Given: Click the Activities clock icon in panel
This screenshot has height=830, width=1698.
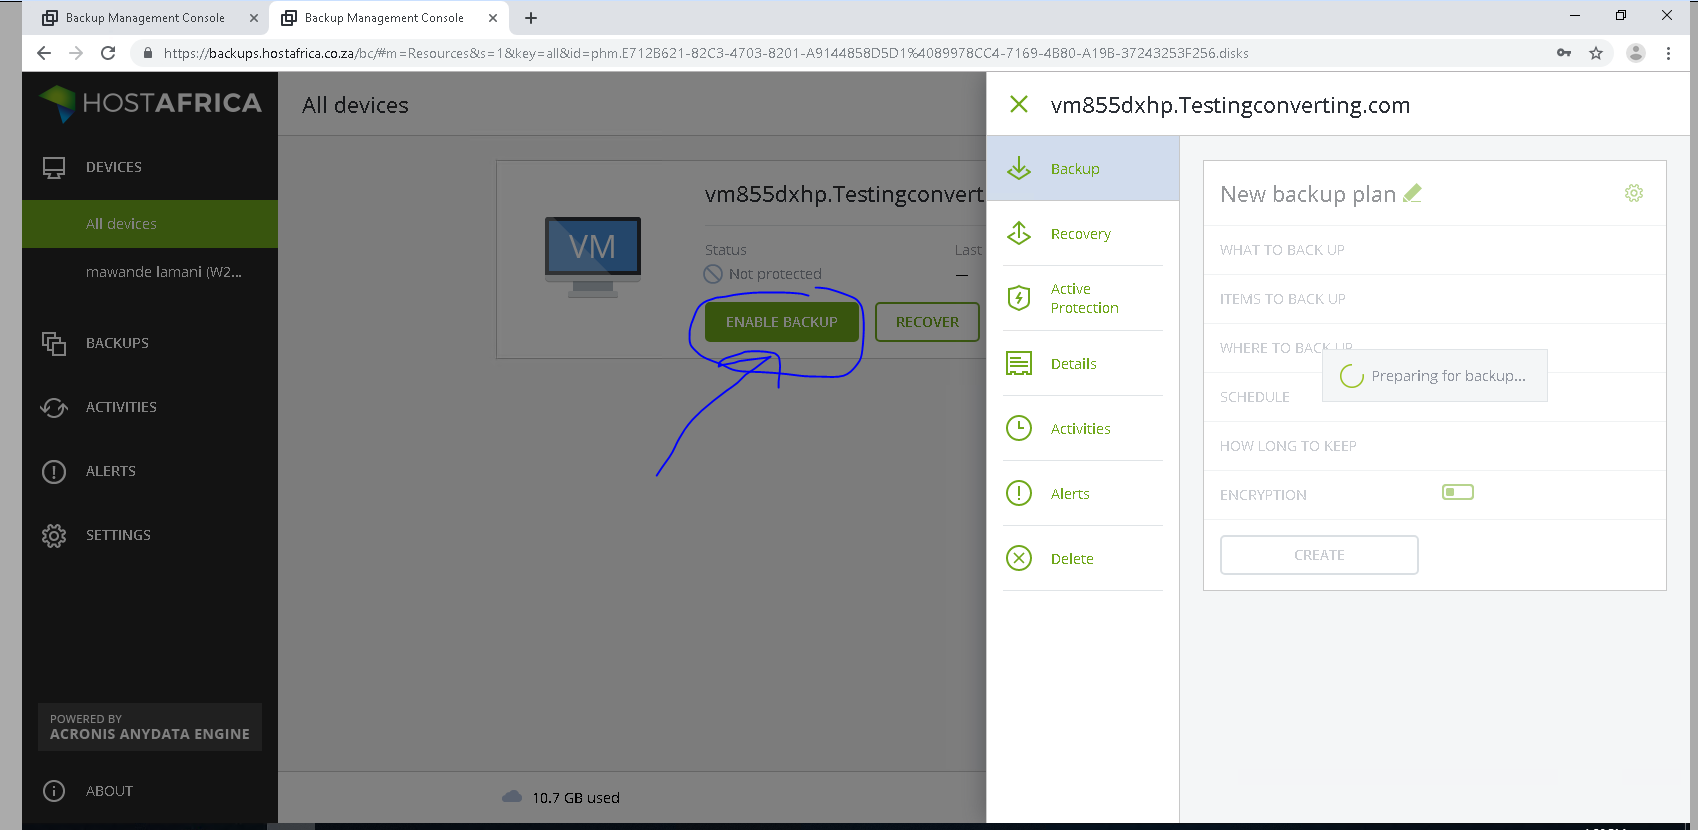Looking at the screenshot, I should [x=1019, y=428].
